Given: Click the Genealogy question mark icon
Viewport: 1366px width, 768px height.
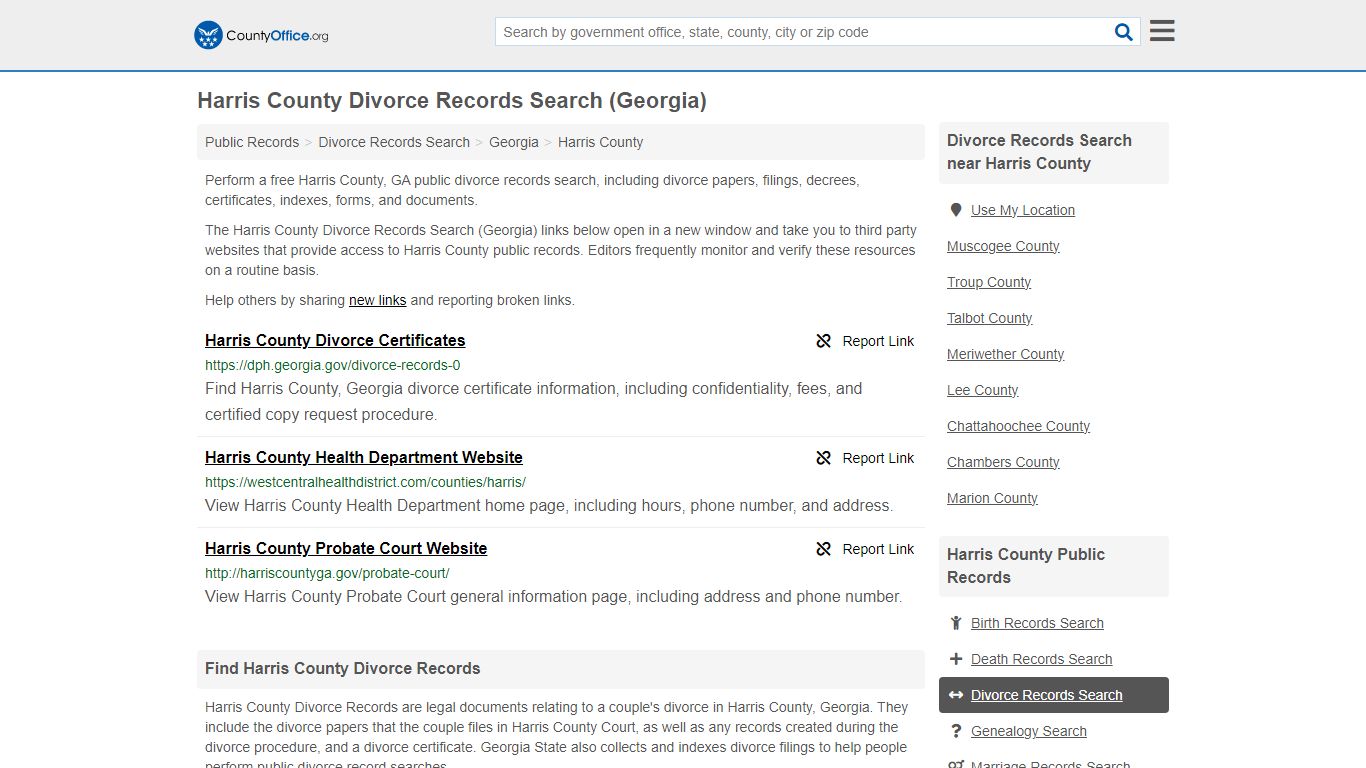Looking at the screenshot, I should (x=956, y=731).
